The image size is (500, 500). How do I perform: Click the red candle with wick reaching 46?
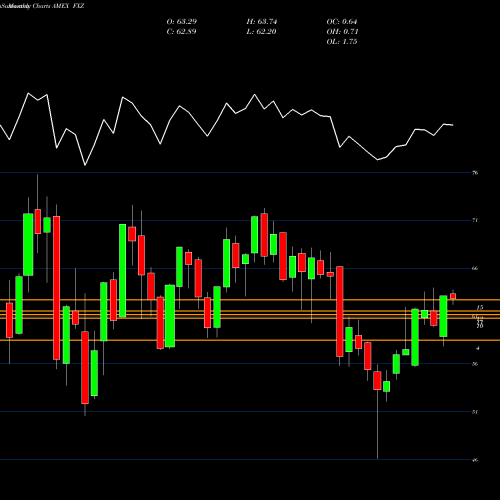[x=377, y=381]
